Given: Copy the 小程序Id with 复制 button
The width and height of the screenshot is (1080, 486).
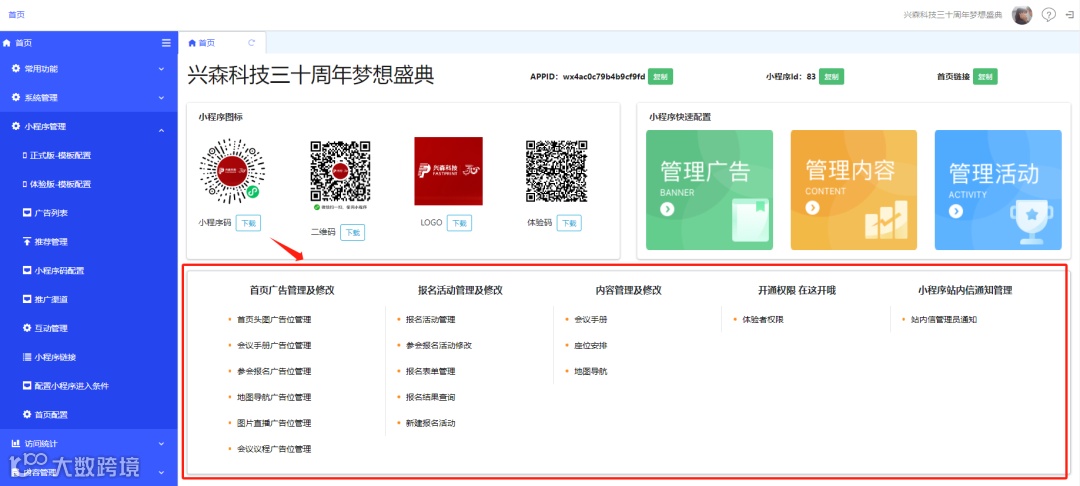Looking at the screenshot, I should [x=832, y=76].
